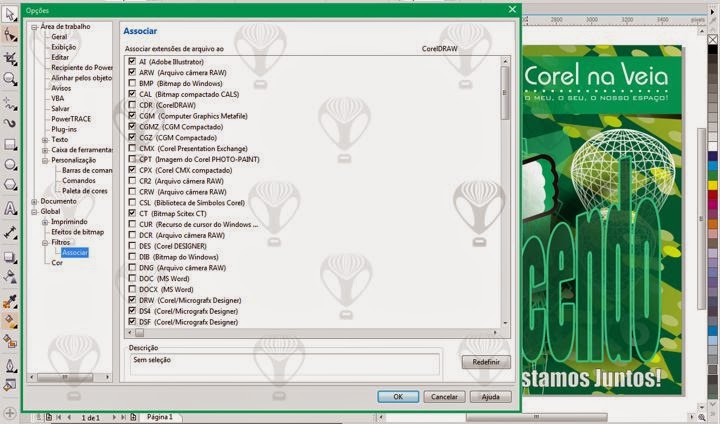
Task: Select the Artistic Media tool
Action: click(x=10, y=123)
